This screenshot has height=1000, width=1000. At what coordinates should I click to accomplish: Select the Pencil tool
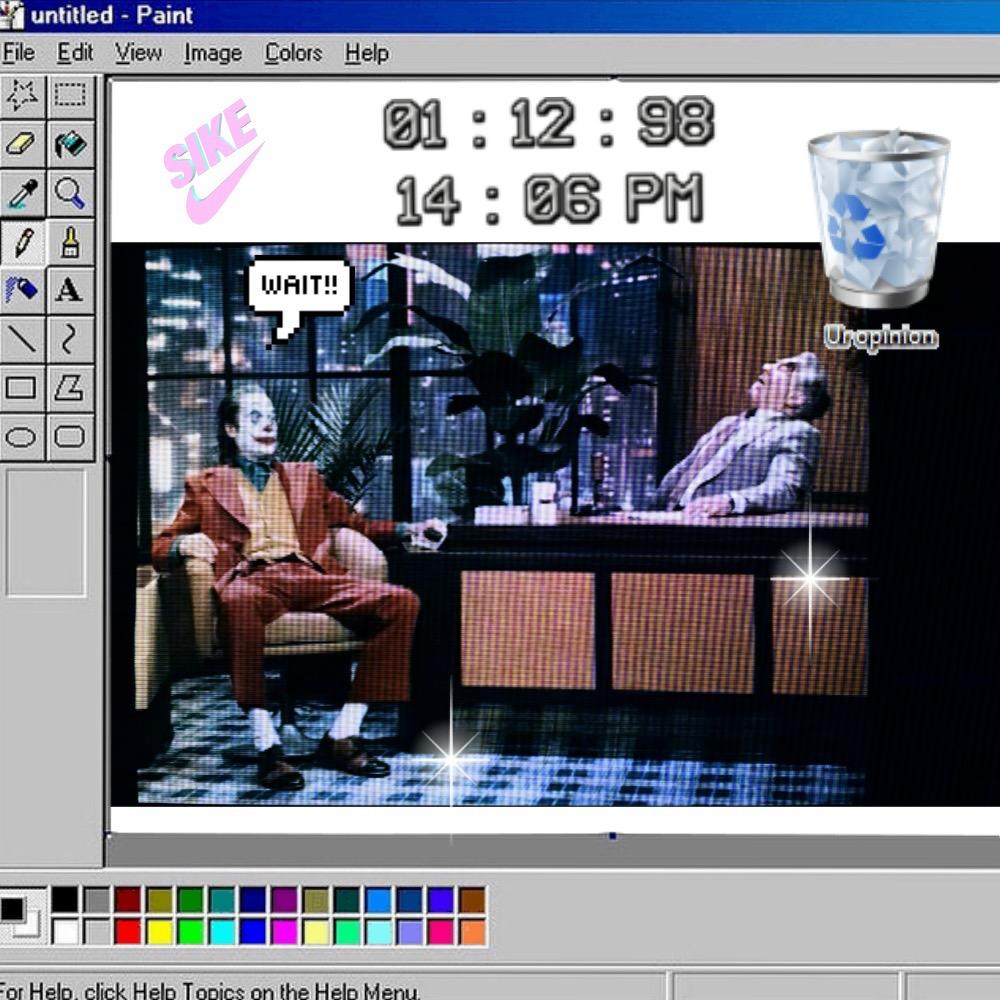(22, 241)
